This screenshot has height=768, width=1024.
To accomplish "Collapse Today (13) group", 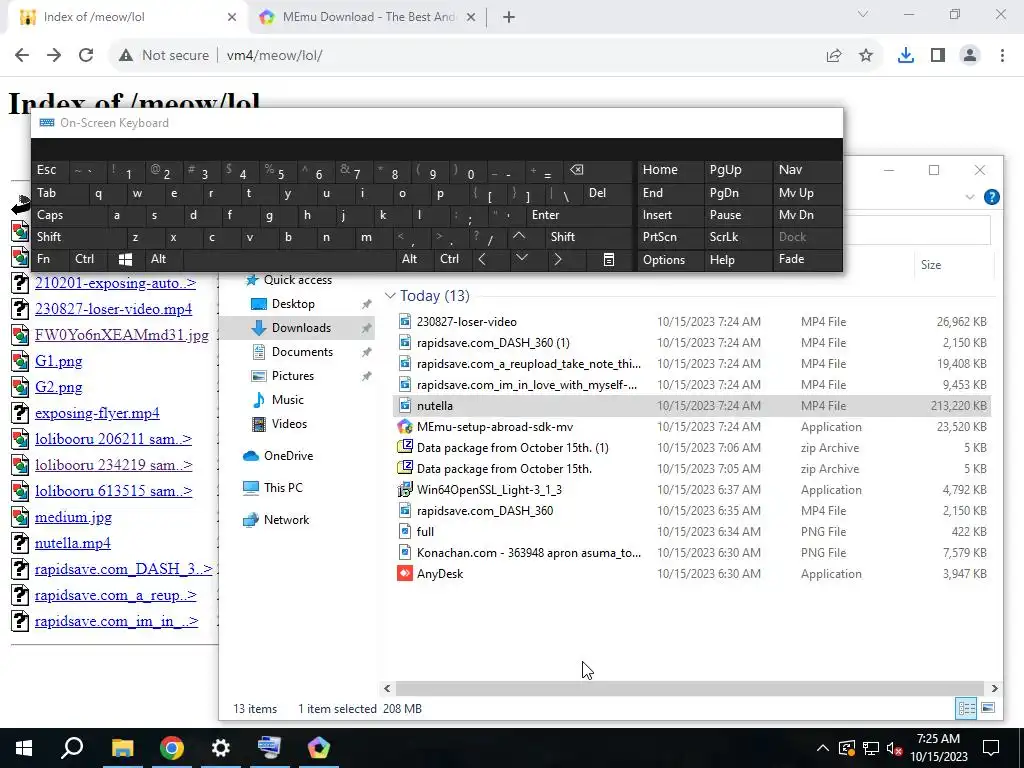I will pos(391,296).
